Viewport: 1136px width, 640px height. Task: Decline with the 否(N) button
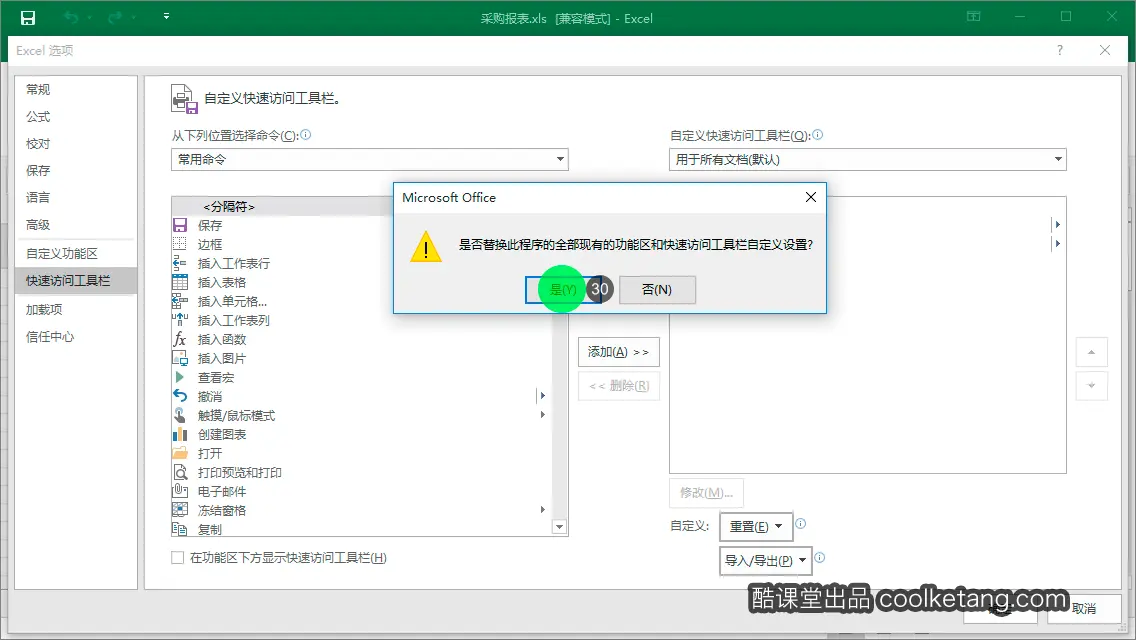657,289
